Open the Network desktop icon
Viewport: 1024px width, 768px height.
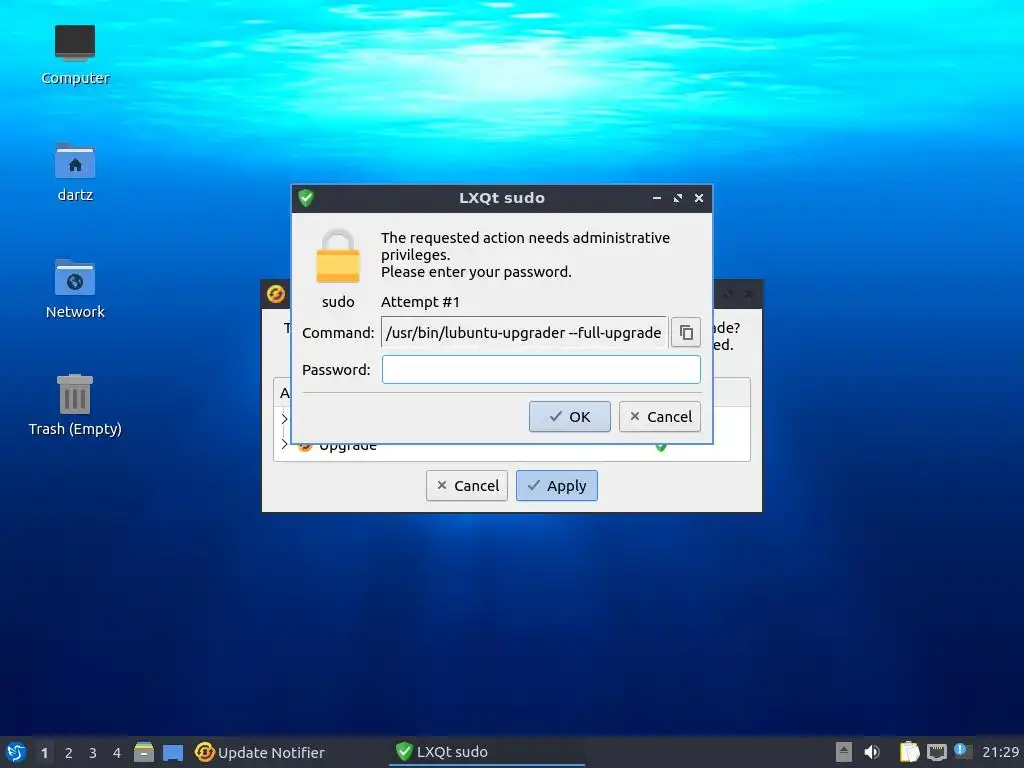coord(75,289)
